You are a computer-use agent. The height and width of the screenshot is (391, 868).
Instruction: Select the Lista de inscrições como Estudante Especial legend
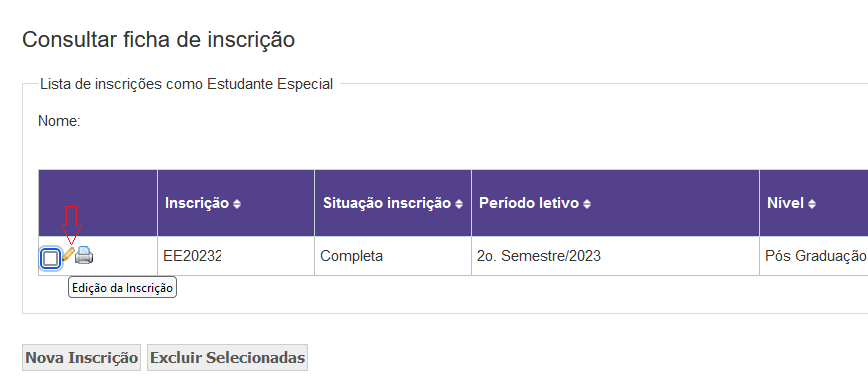[x=187, y=84]
